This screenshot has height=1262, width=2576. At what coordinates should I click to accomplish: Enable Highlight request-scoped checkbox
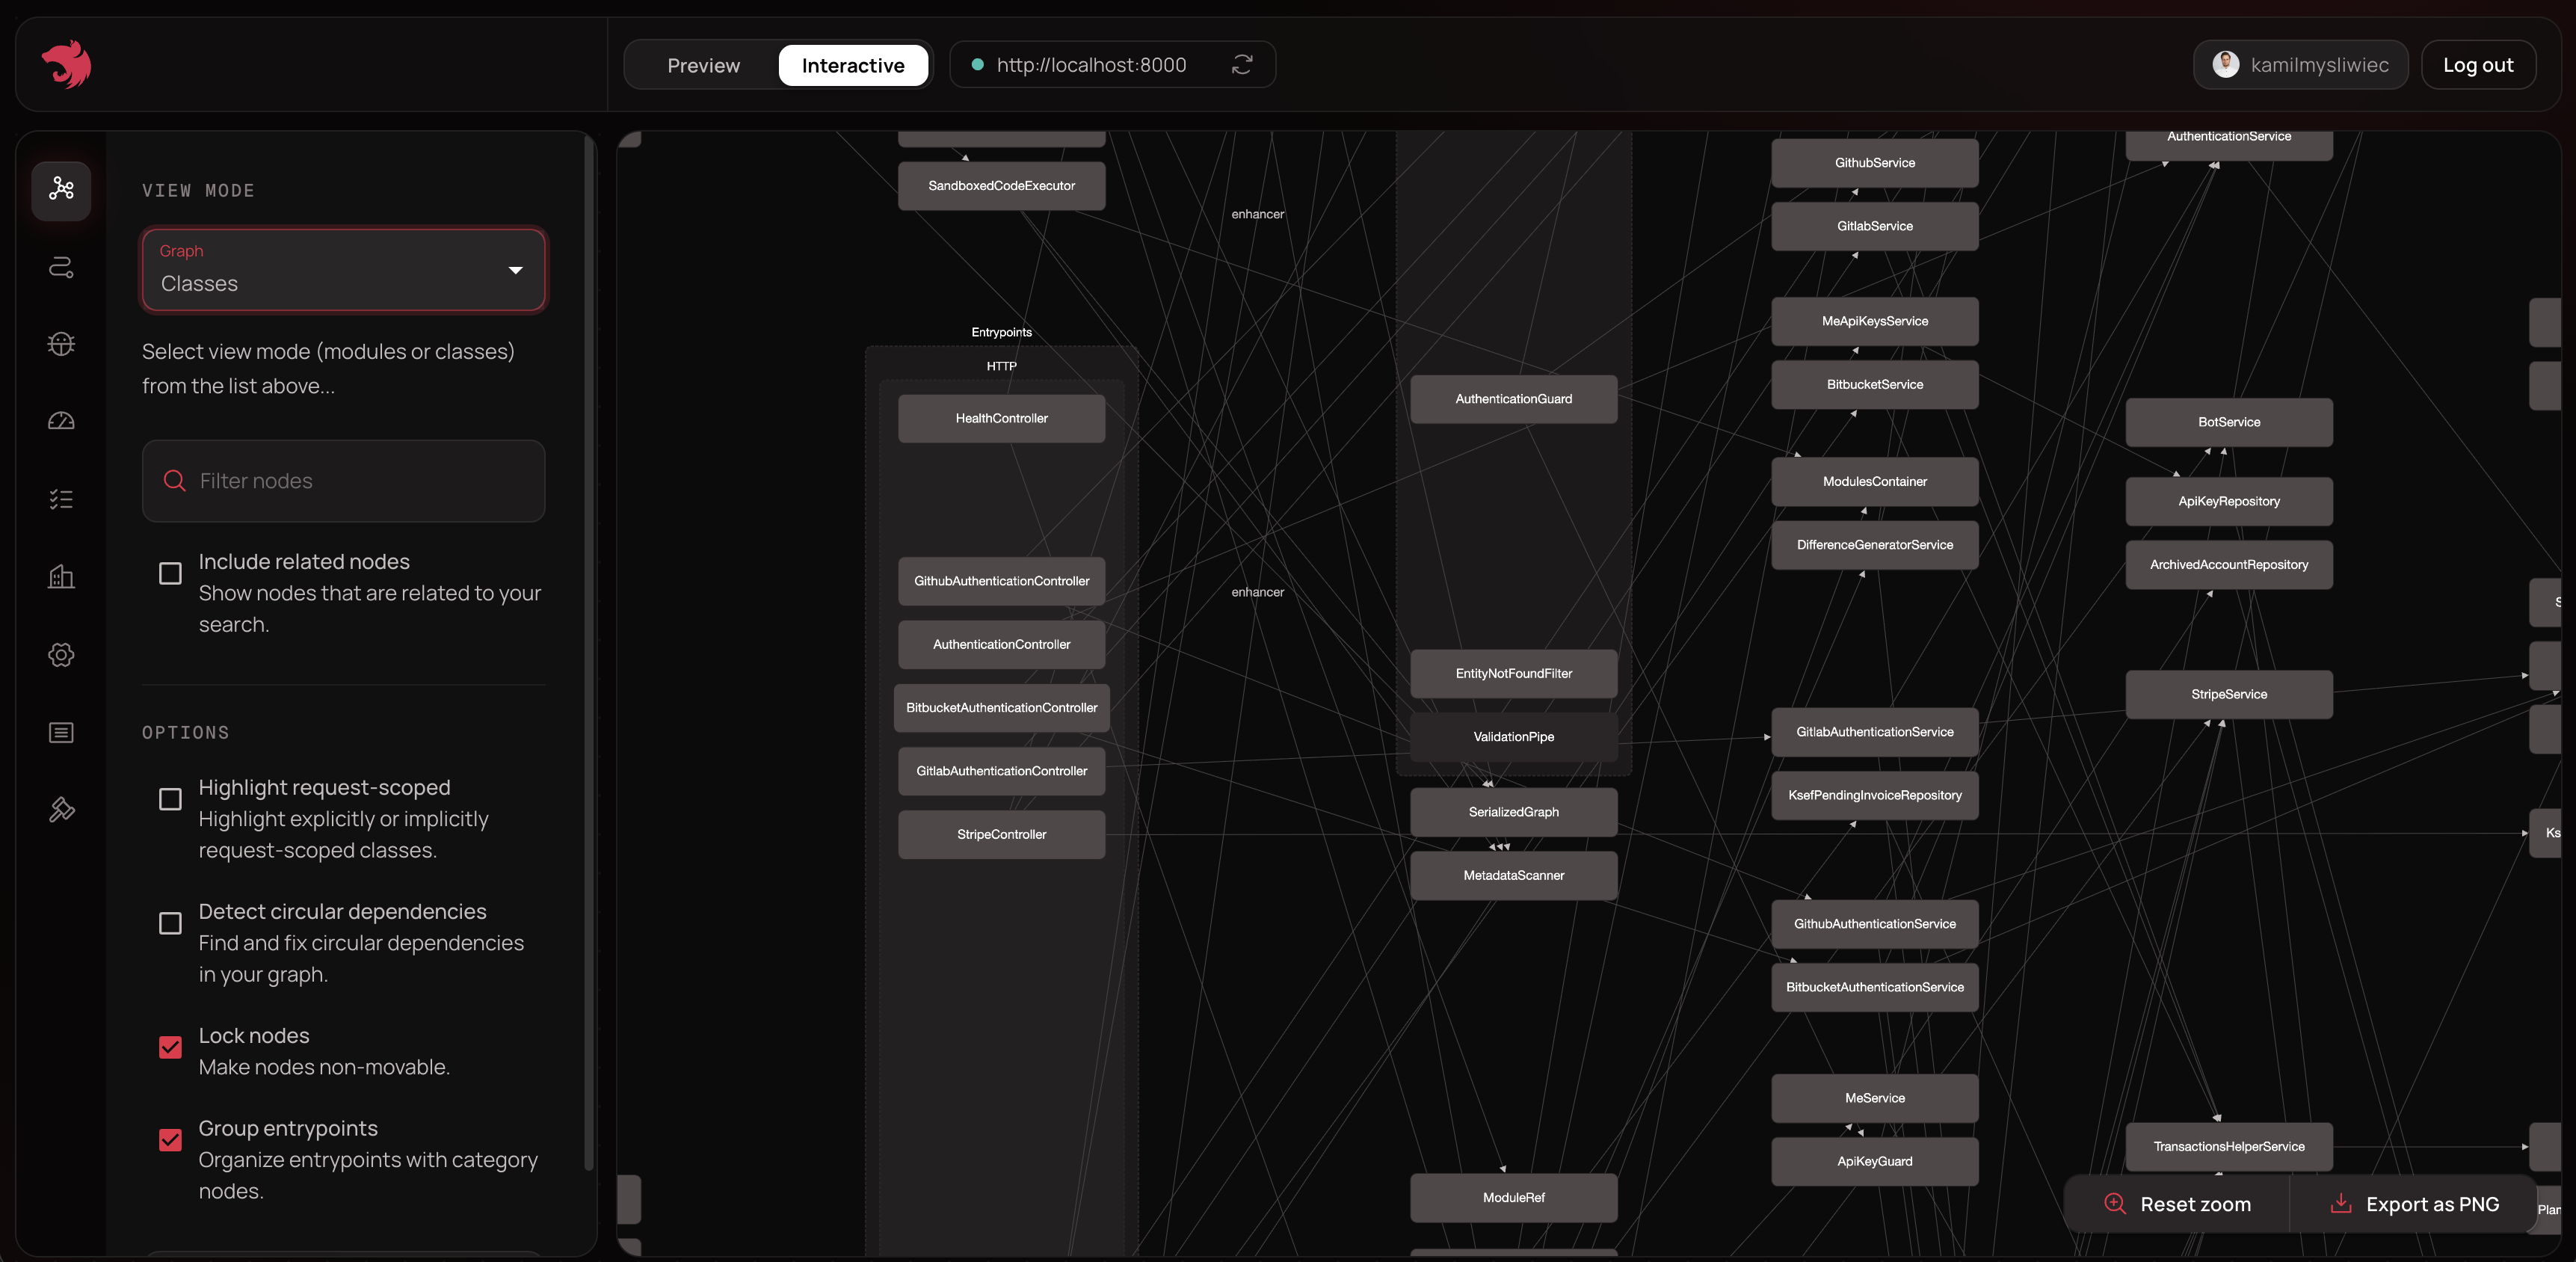tap(170, 799)
